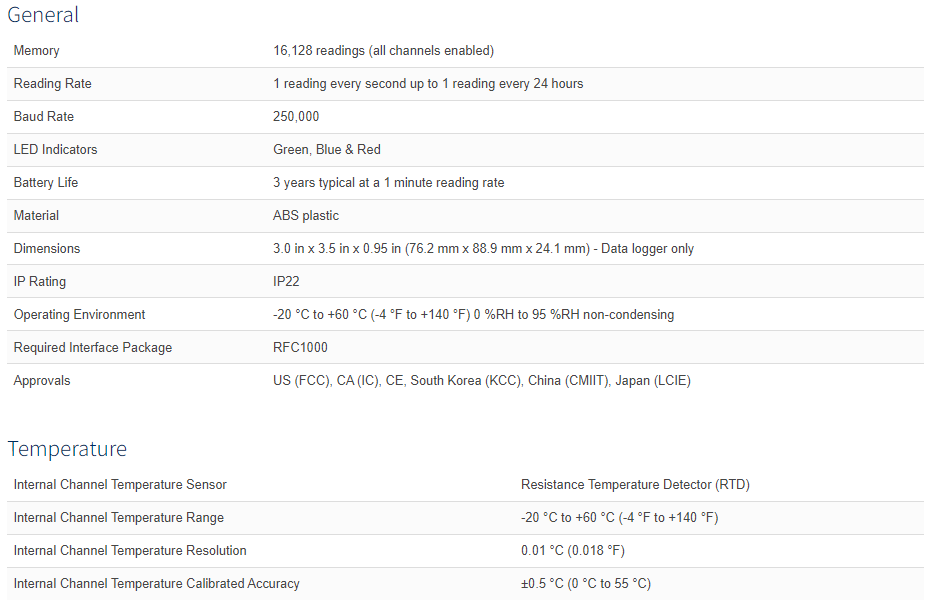Click Internal Channel Temperature Resolution label

(130, 551)
